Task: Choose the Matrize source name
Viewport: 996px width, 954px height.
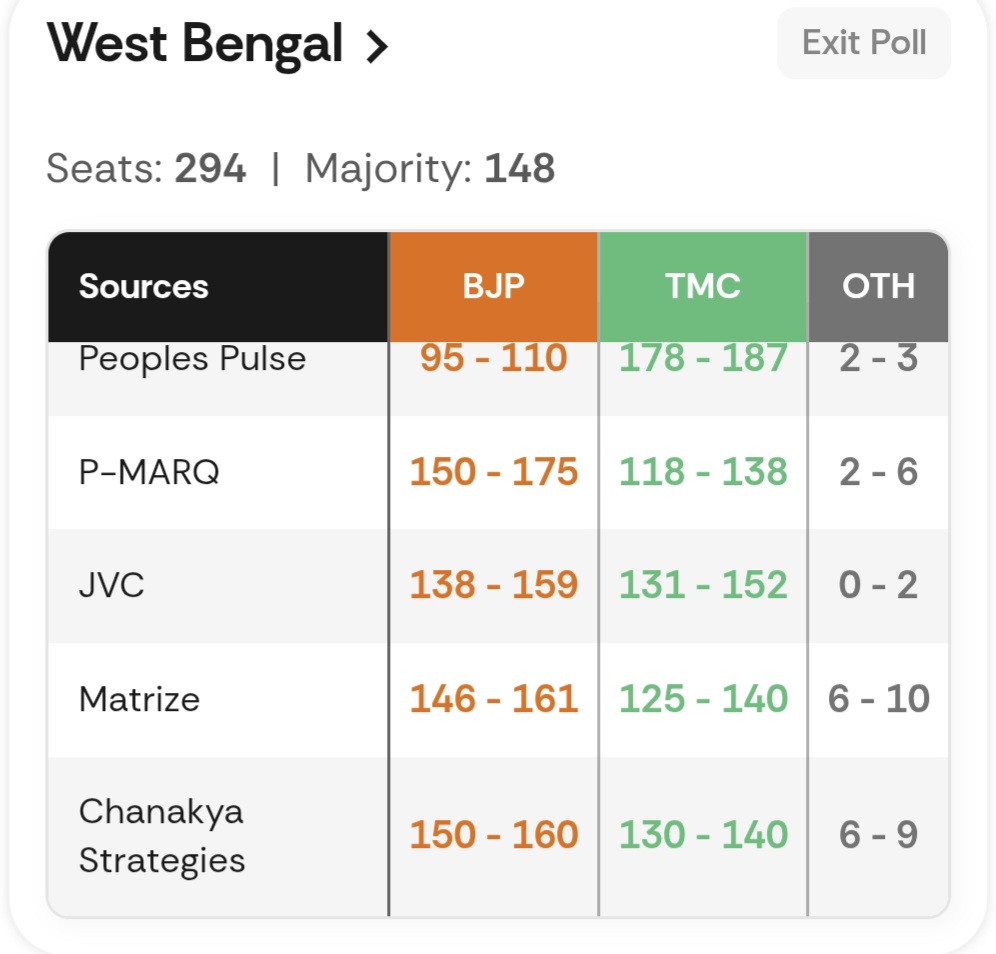Action: [139, 699]
